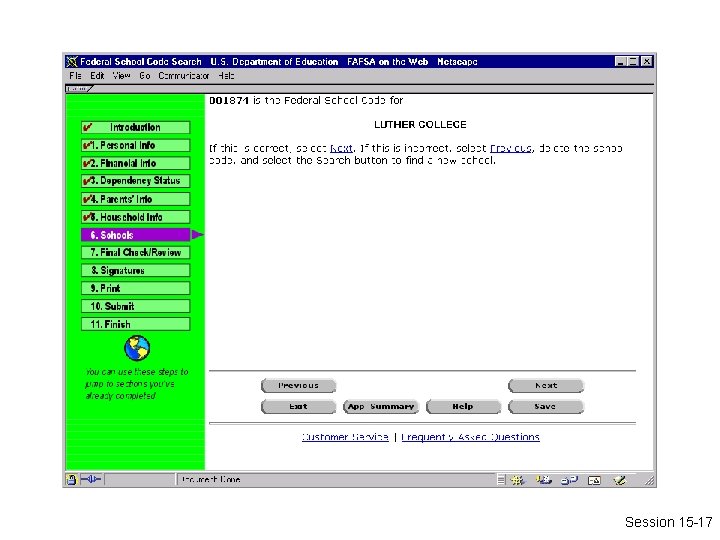This screenshot has height=540, width=720.
Task: Open the Customer Service link
Action: click(x=345, y=437)
